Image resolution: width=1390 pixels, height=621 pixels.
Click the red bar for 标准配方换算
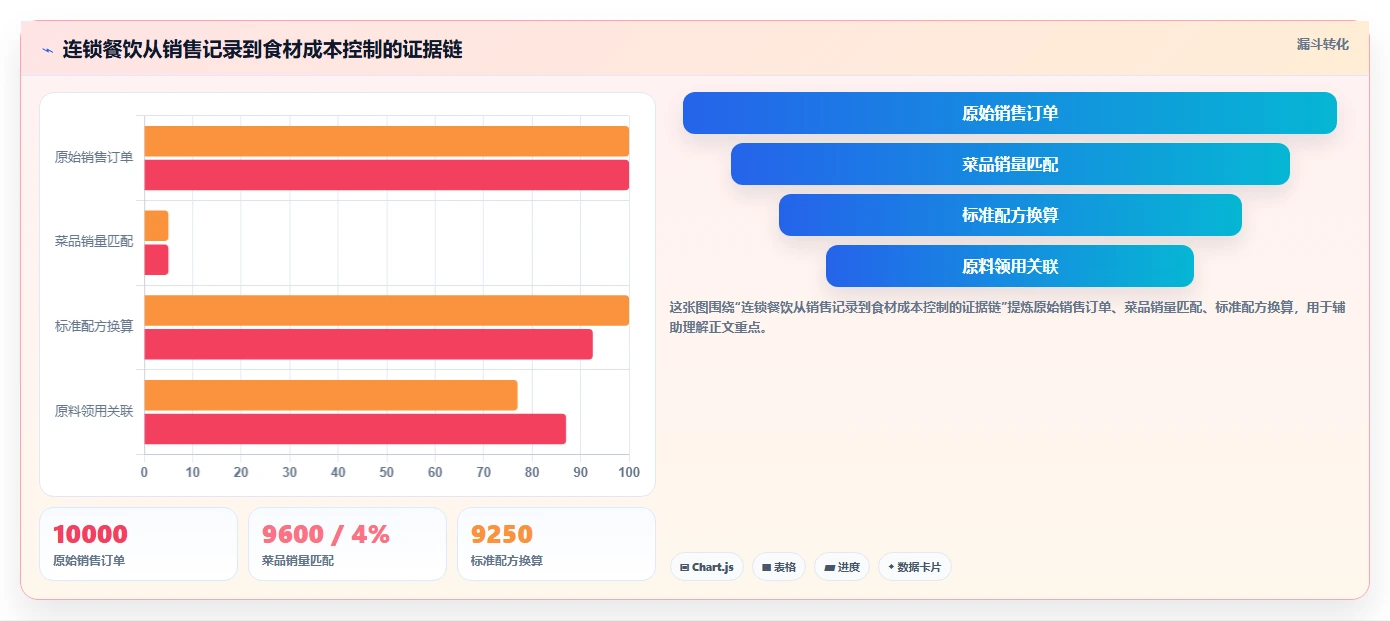click(369, 344)
